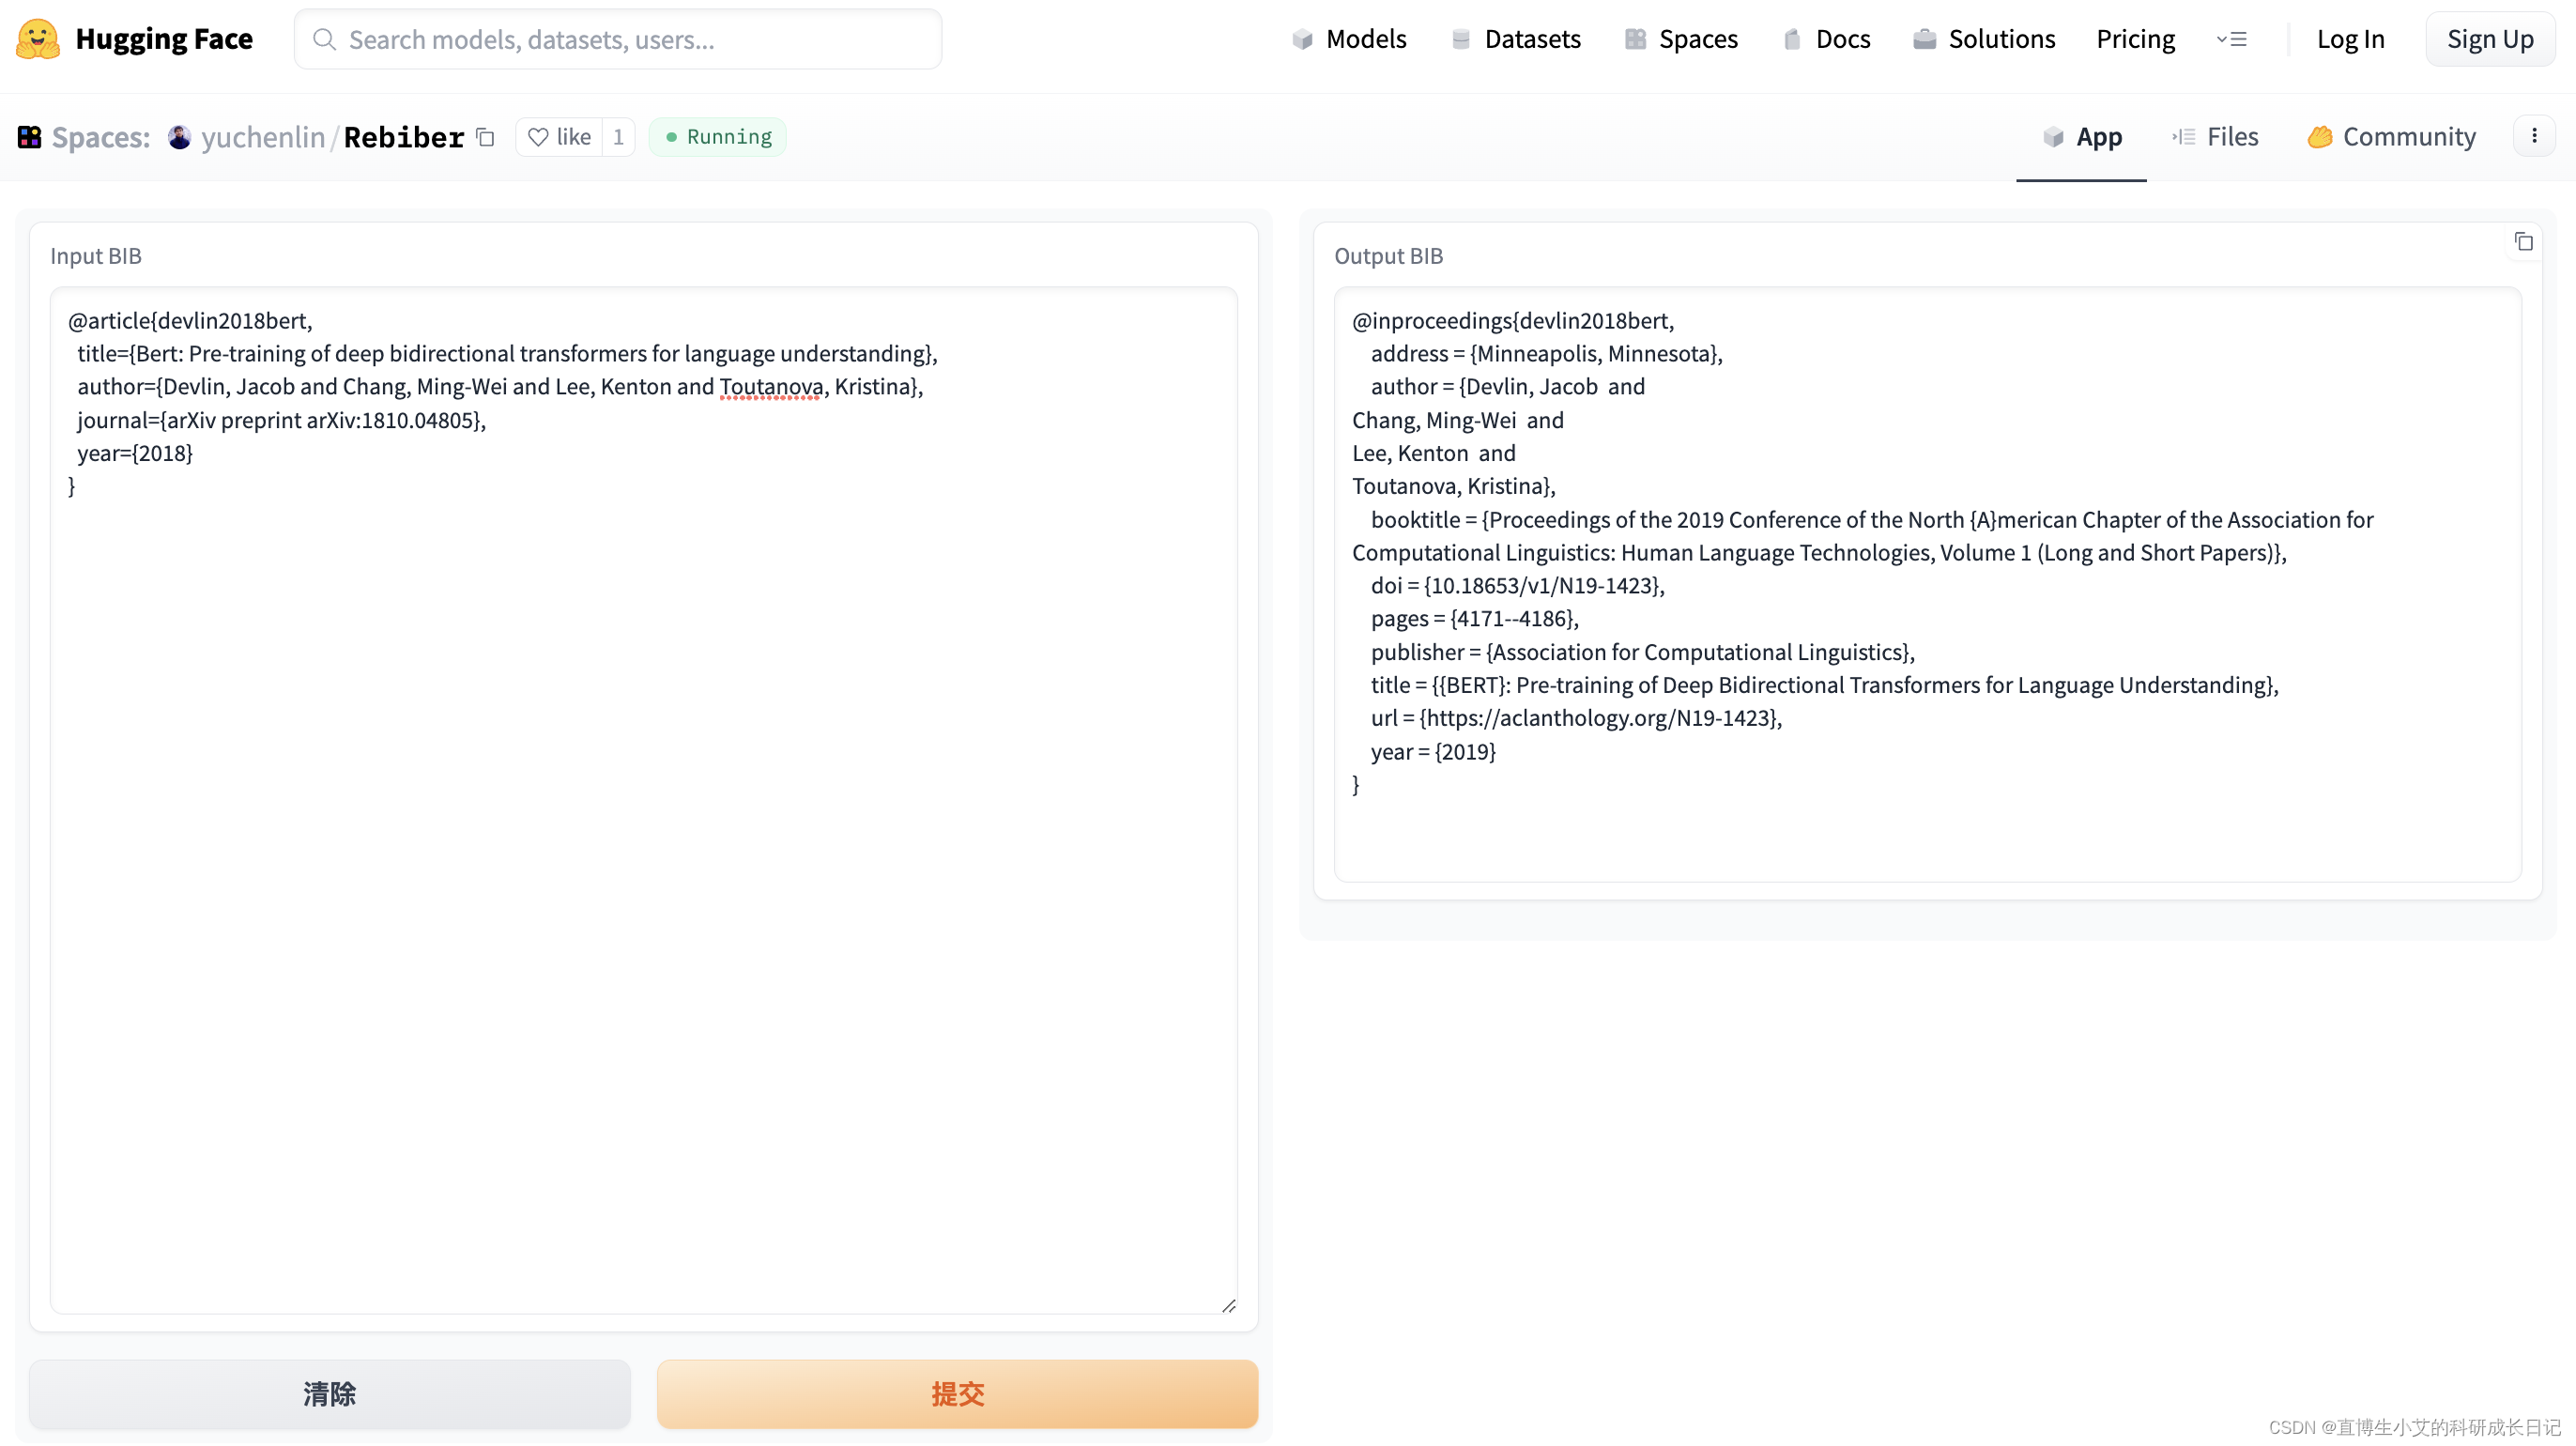This screenshot has width=2576, height=1446.
Task: Switch to the Files tab
Action: pyautogui.click(x=2215, y=137)
